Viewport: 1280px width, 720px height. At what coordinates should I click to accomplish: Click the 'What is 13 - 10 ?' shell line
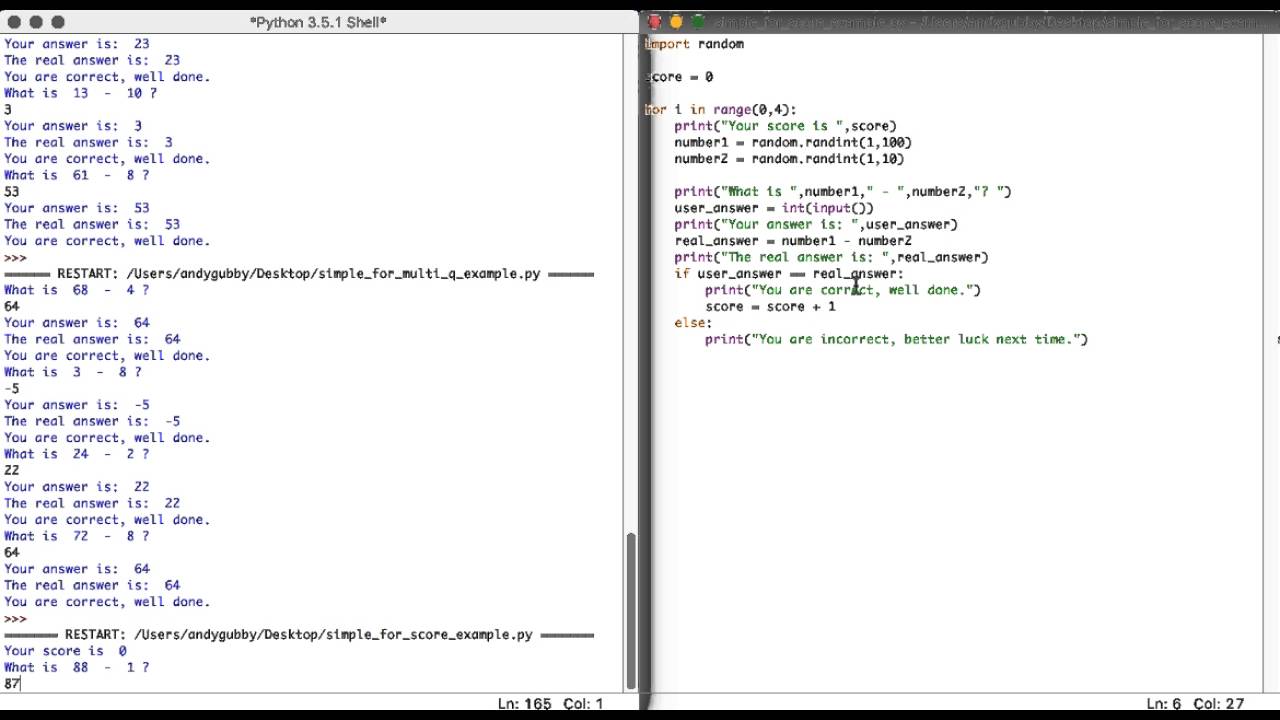point(80,93)
